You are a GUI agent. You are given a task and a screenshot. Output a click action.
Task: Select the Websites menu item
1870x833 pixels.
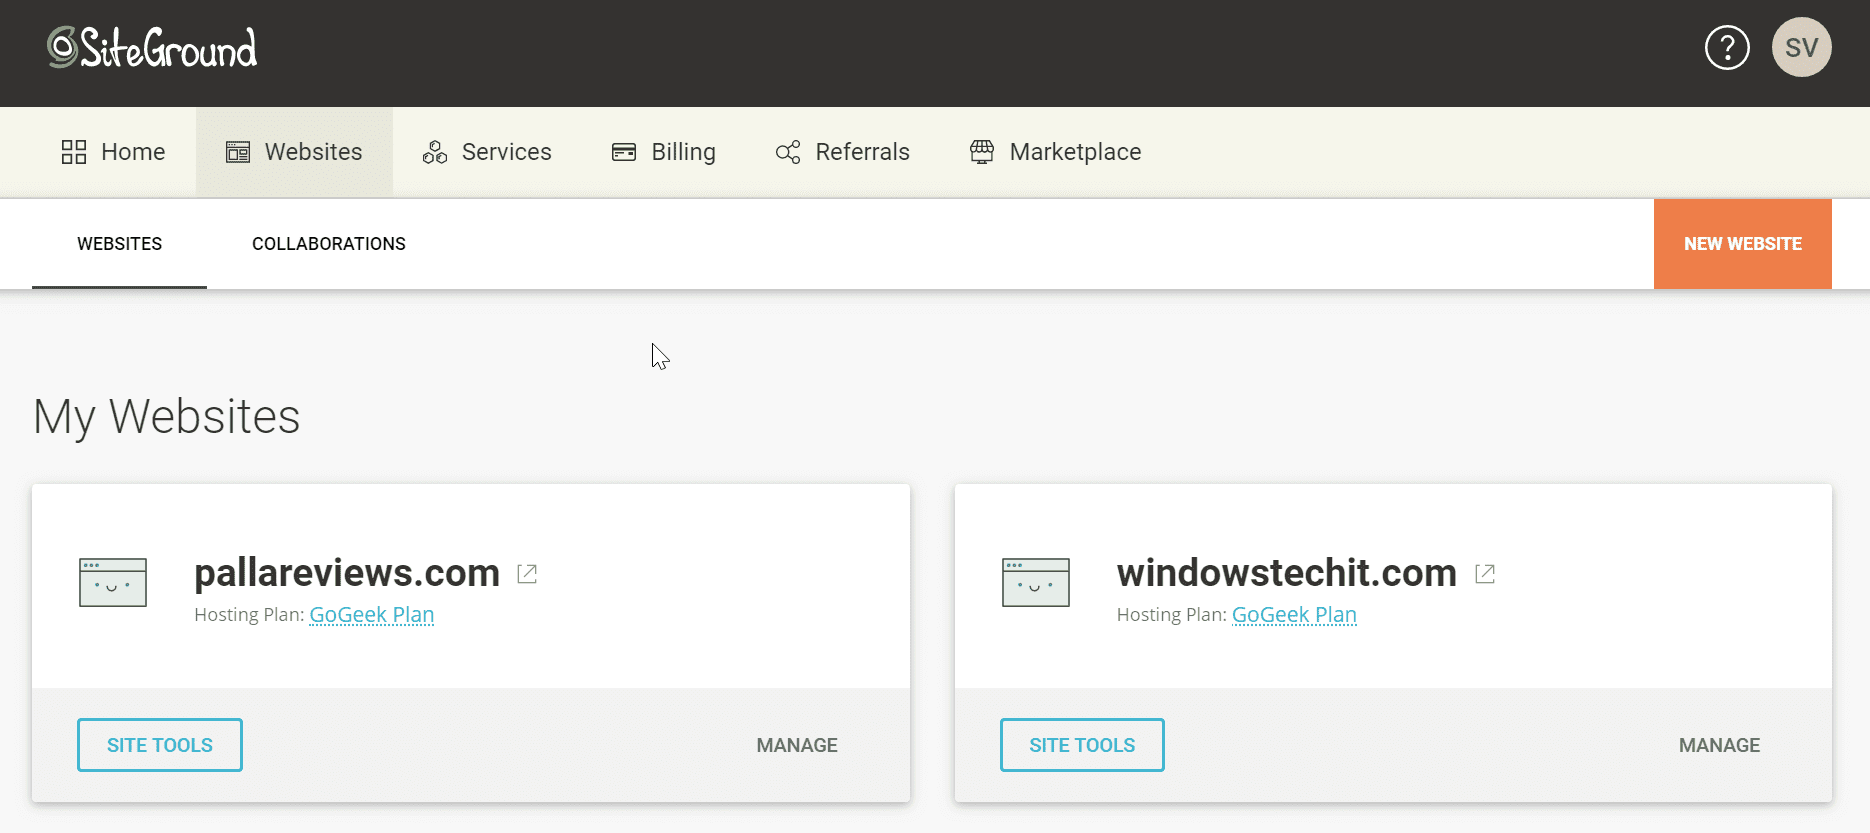coord(294,152)
